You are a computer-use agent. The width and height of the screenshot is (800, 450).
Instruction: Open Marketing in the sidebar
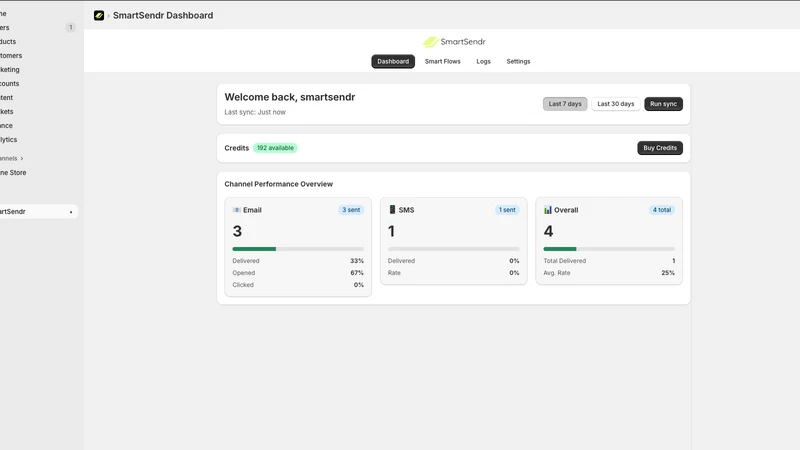tap(10, 69)
